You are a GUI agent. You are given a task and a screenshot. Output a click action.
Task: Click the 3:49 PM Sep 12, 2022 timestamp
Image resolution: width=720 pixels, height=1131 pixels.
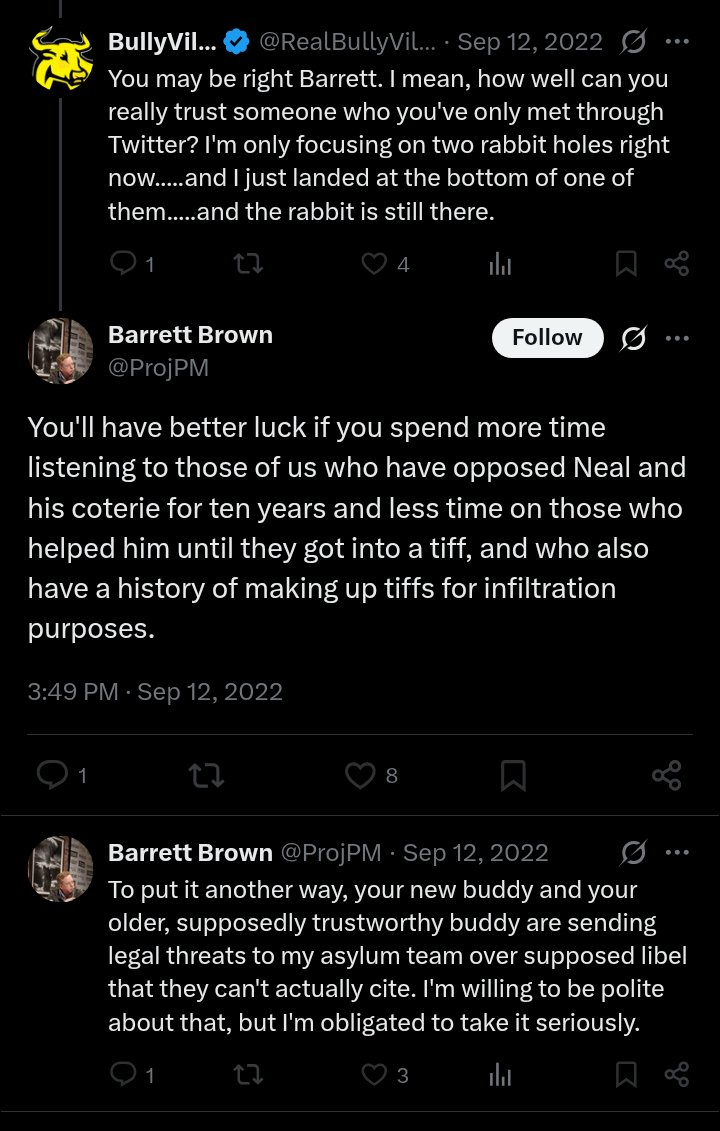(x=155, y=692)
